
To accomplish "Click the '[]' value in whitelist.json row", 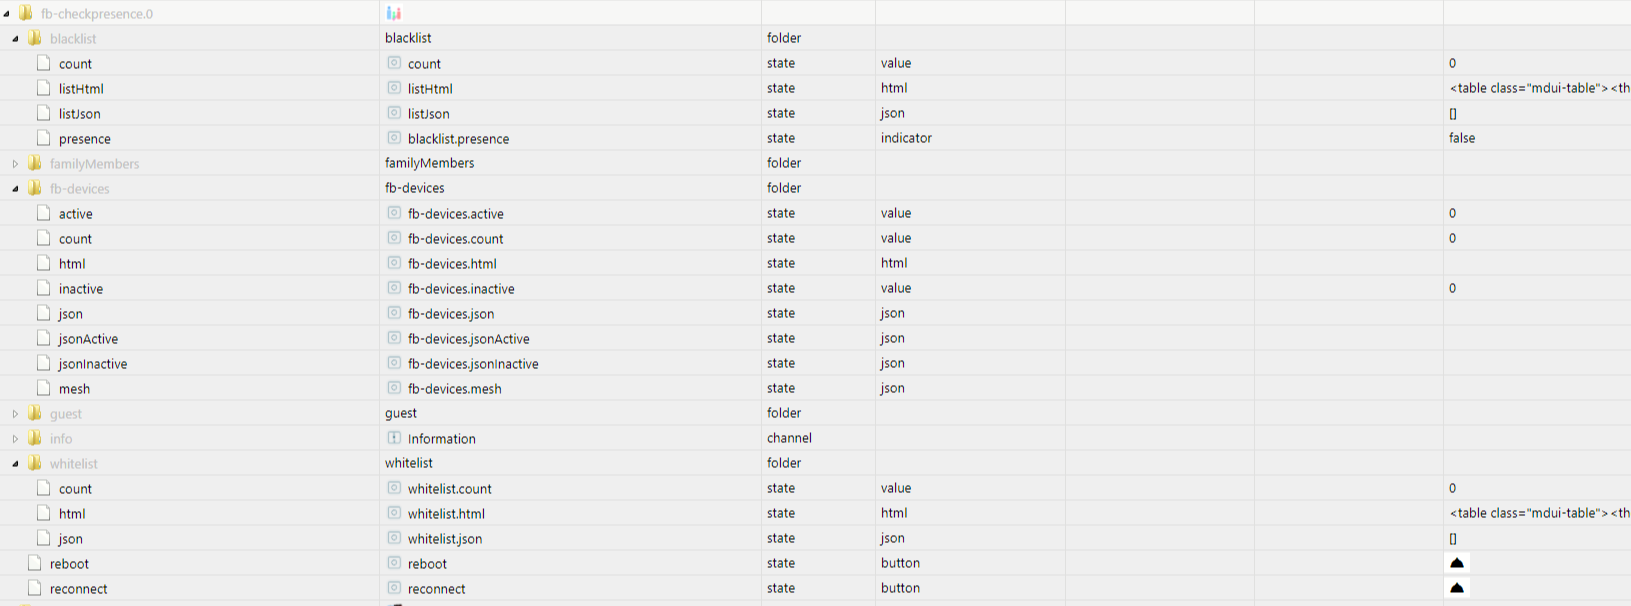I will pos(1453,538).
